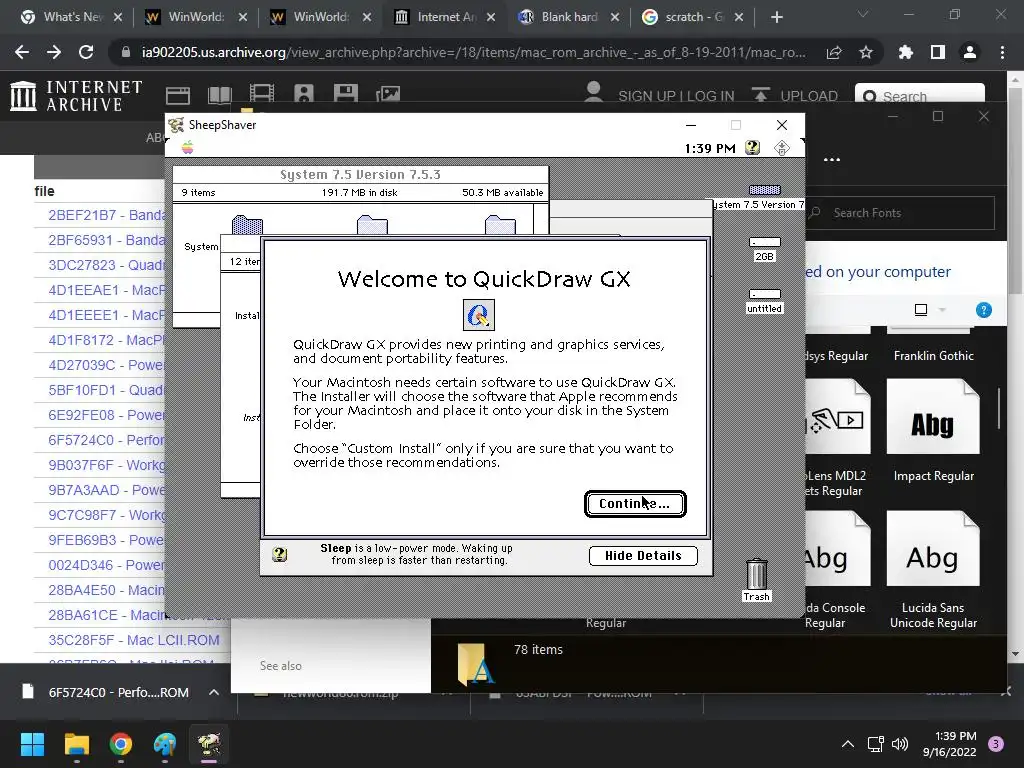
Task: Focus the Internet Archive Search field
Action: [x=920, y=95]
